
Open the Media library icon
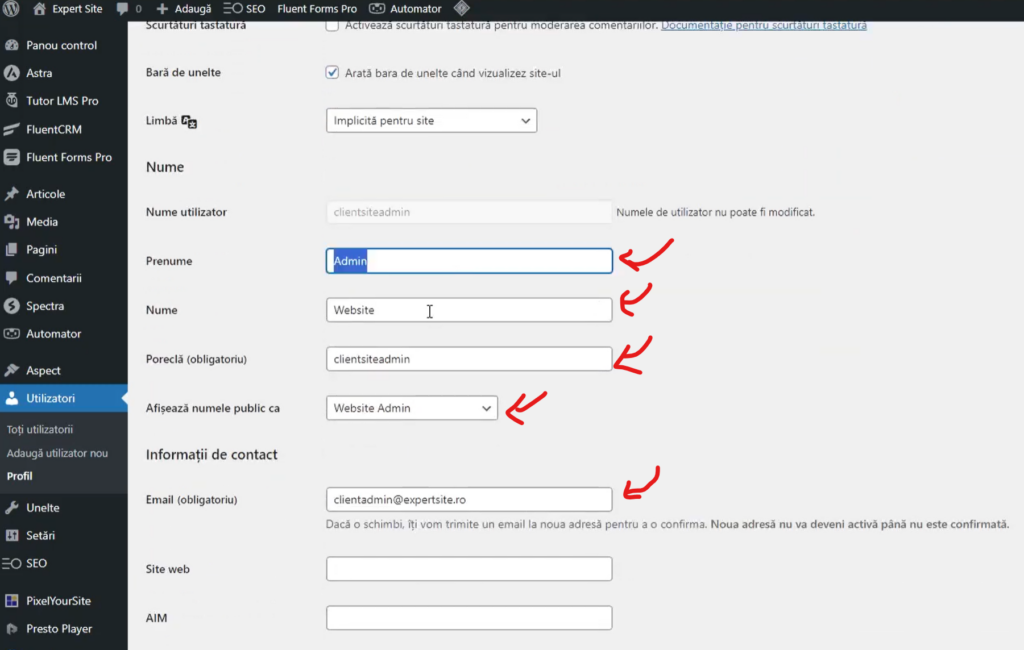[12, 222]
